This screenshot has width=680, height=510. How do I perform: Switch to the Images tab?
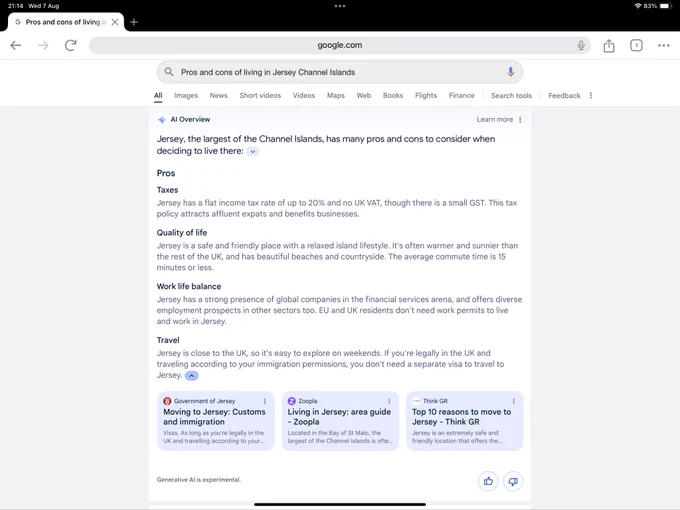coord(186,95)
